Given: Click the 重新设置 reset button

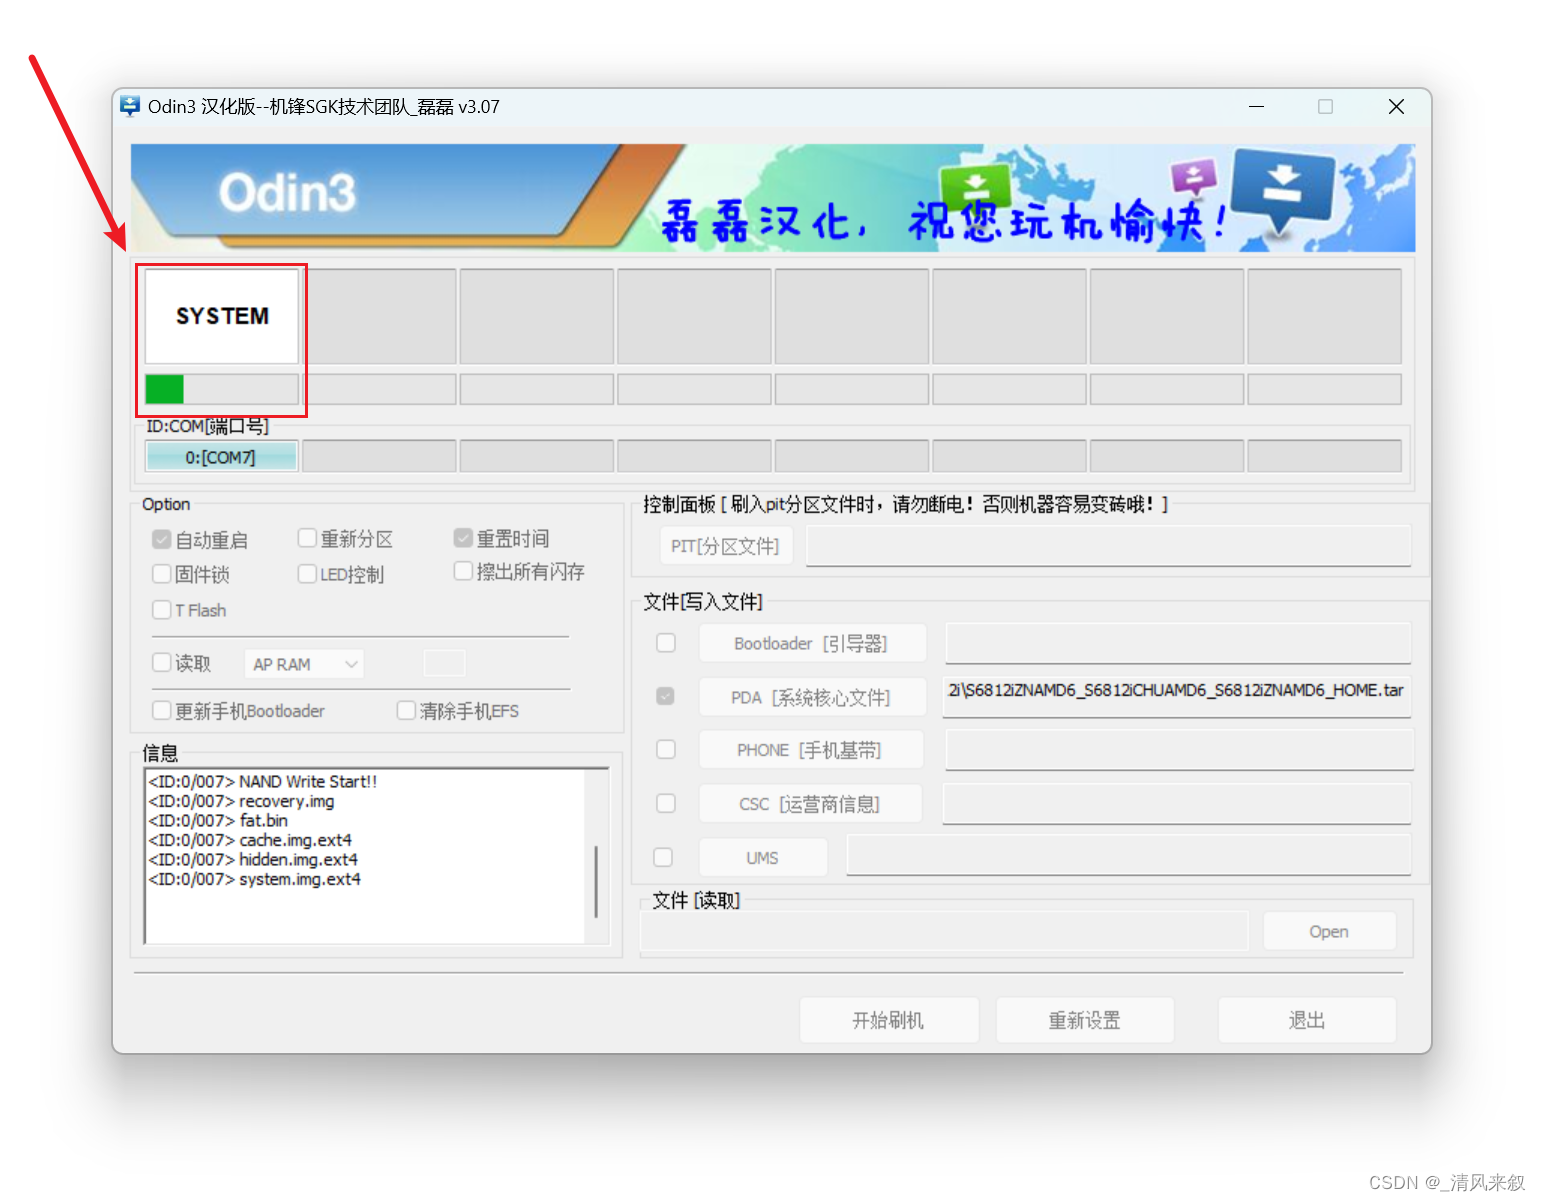Looking at the screenshot, I should (1085, 1020).
